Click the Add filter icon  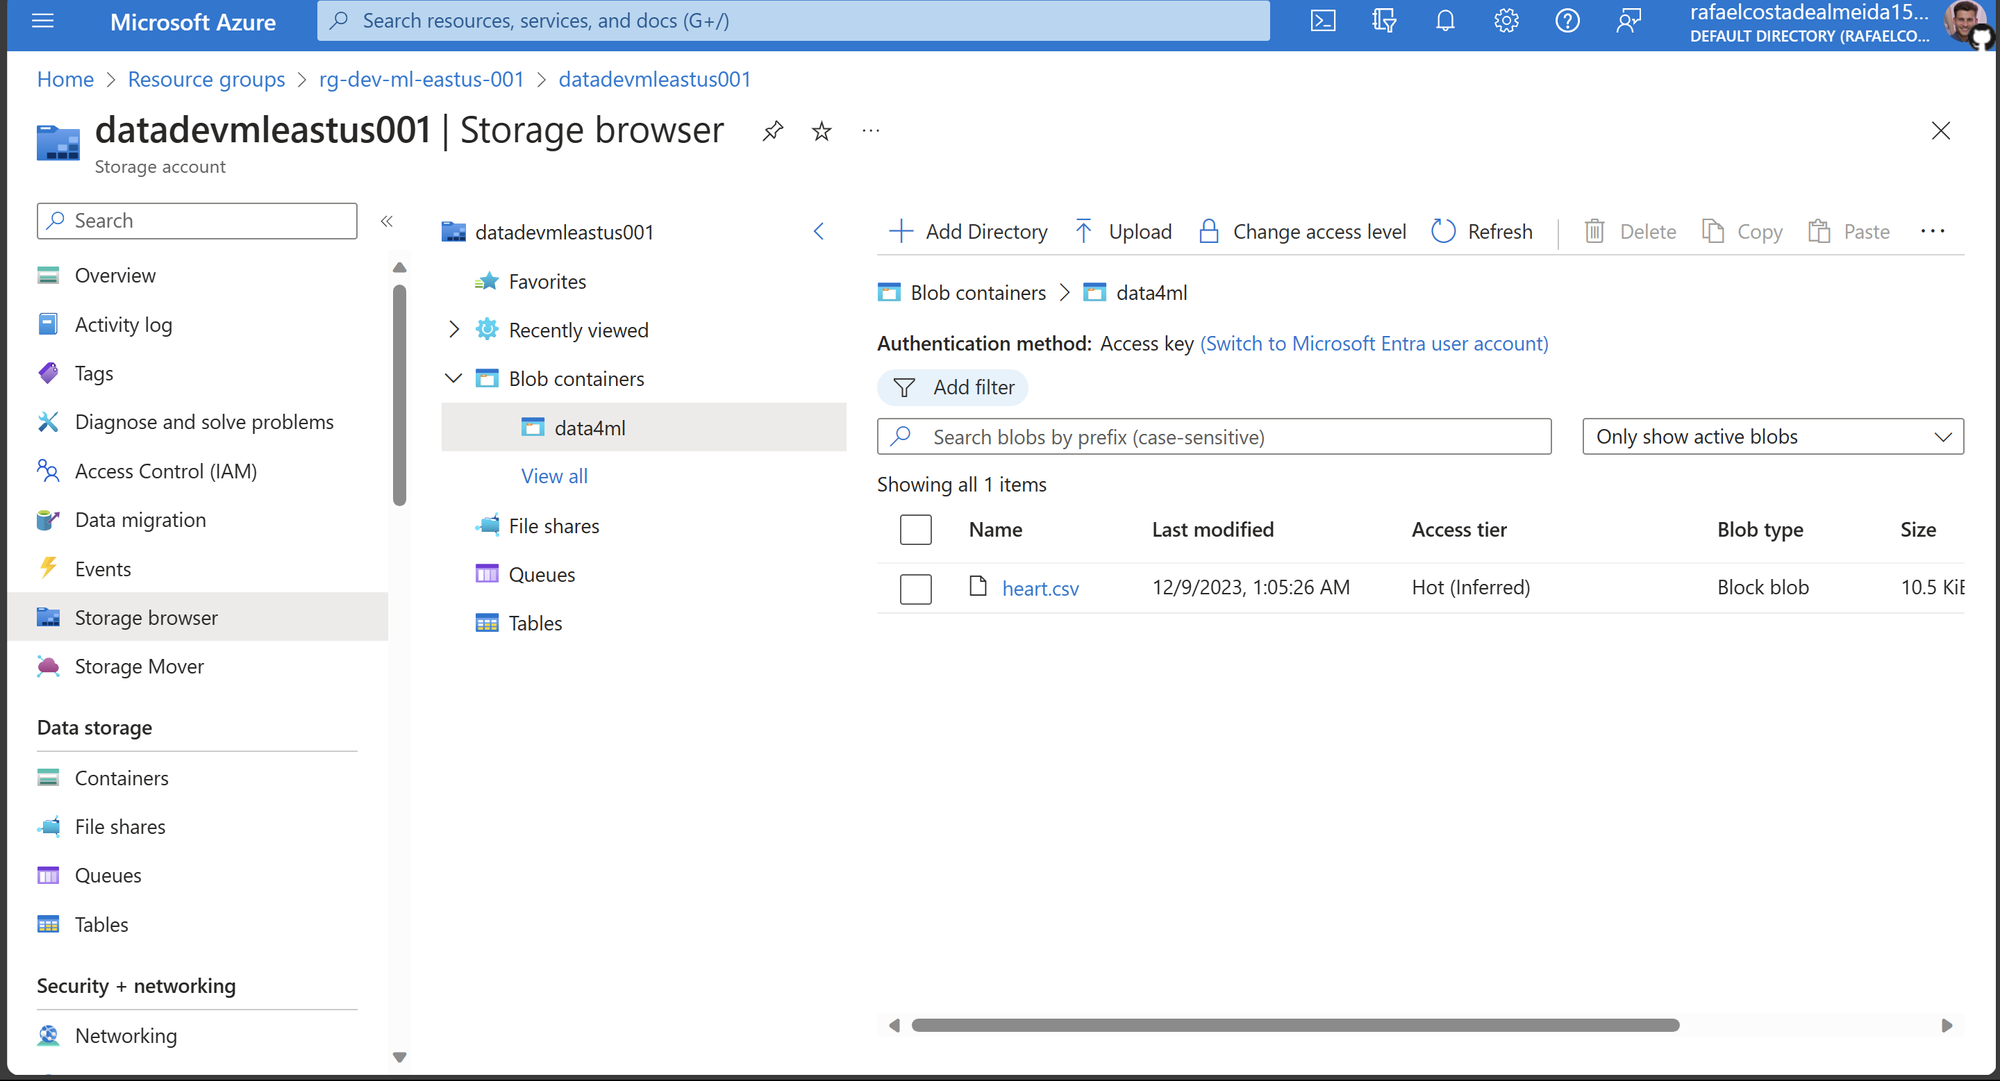[x=905, y=387]
